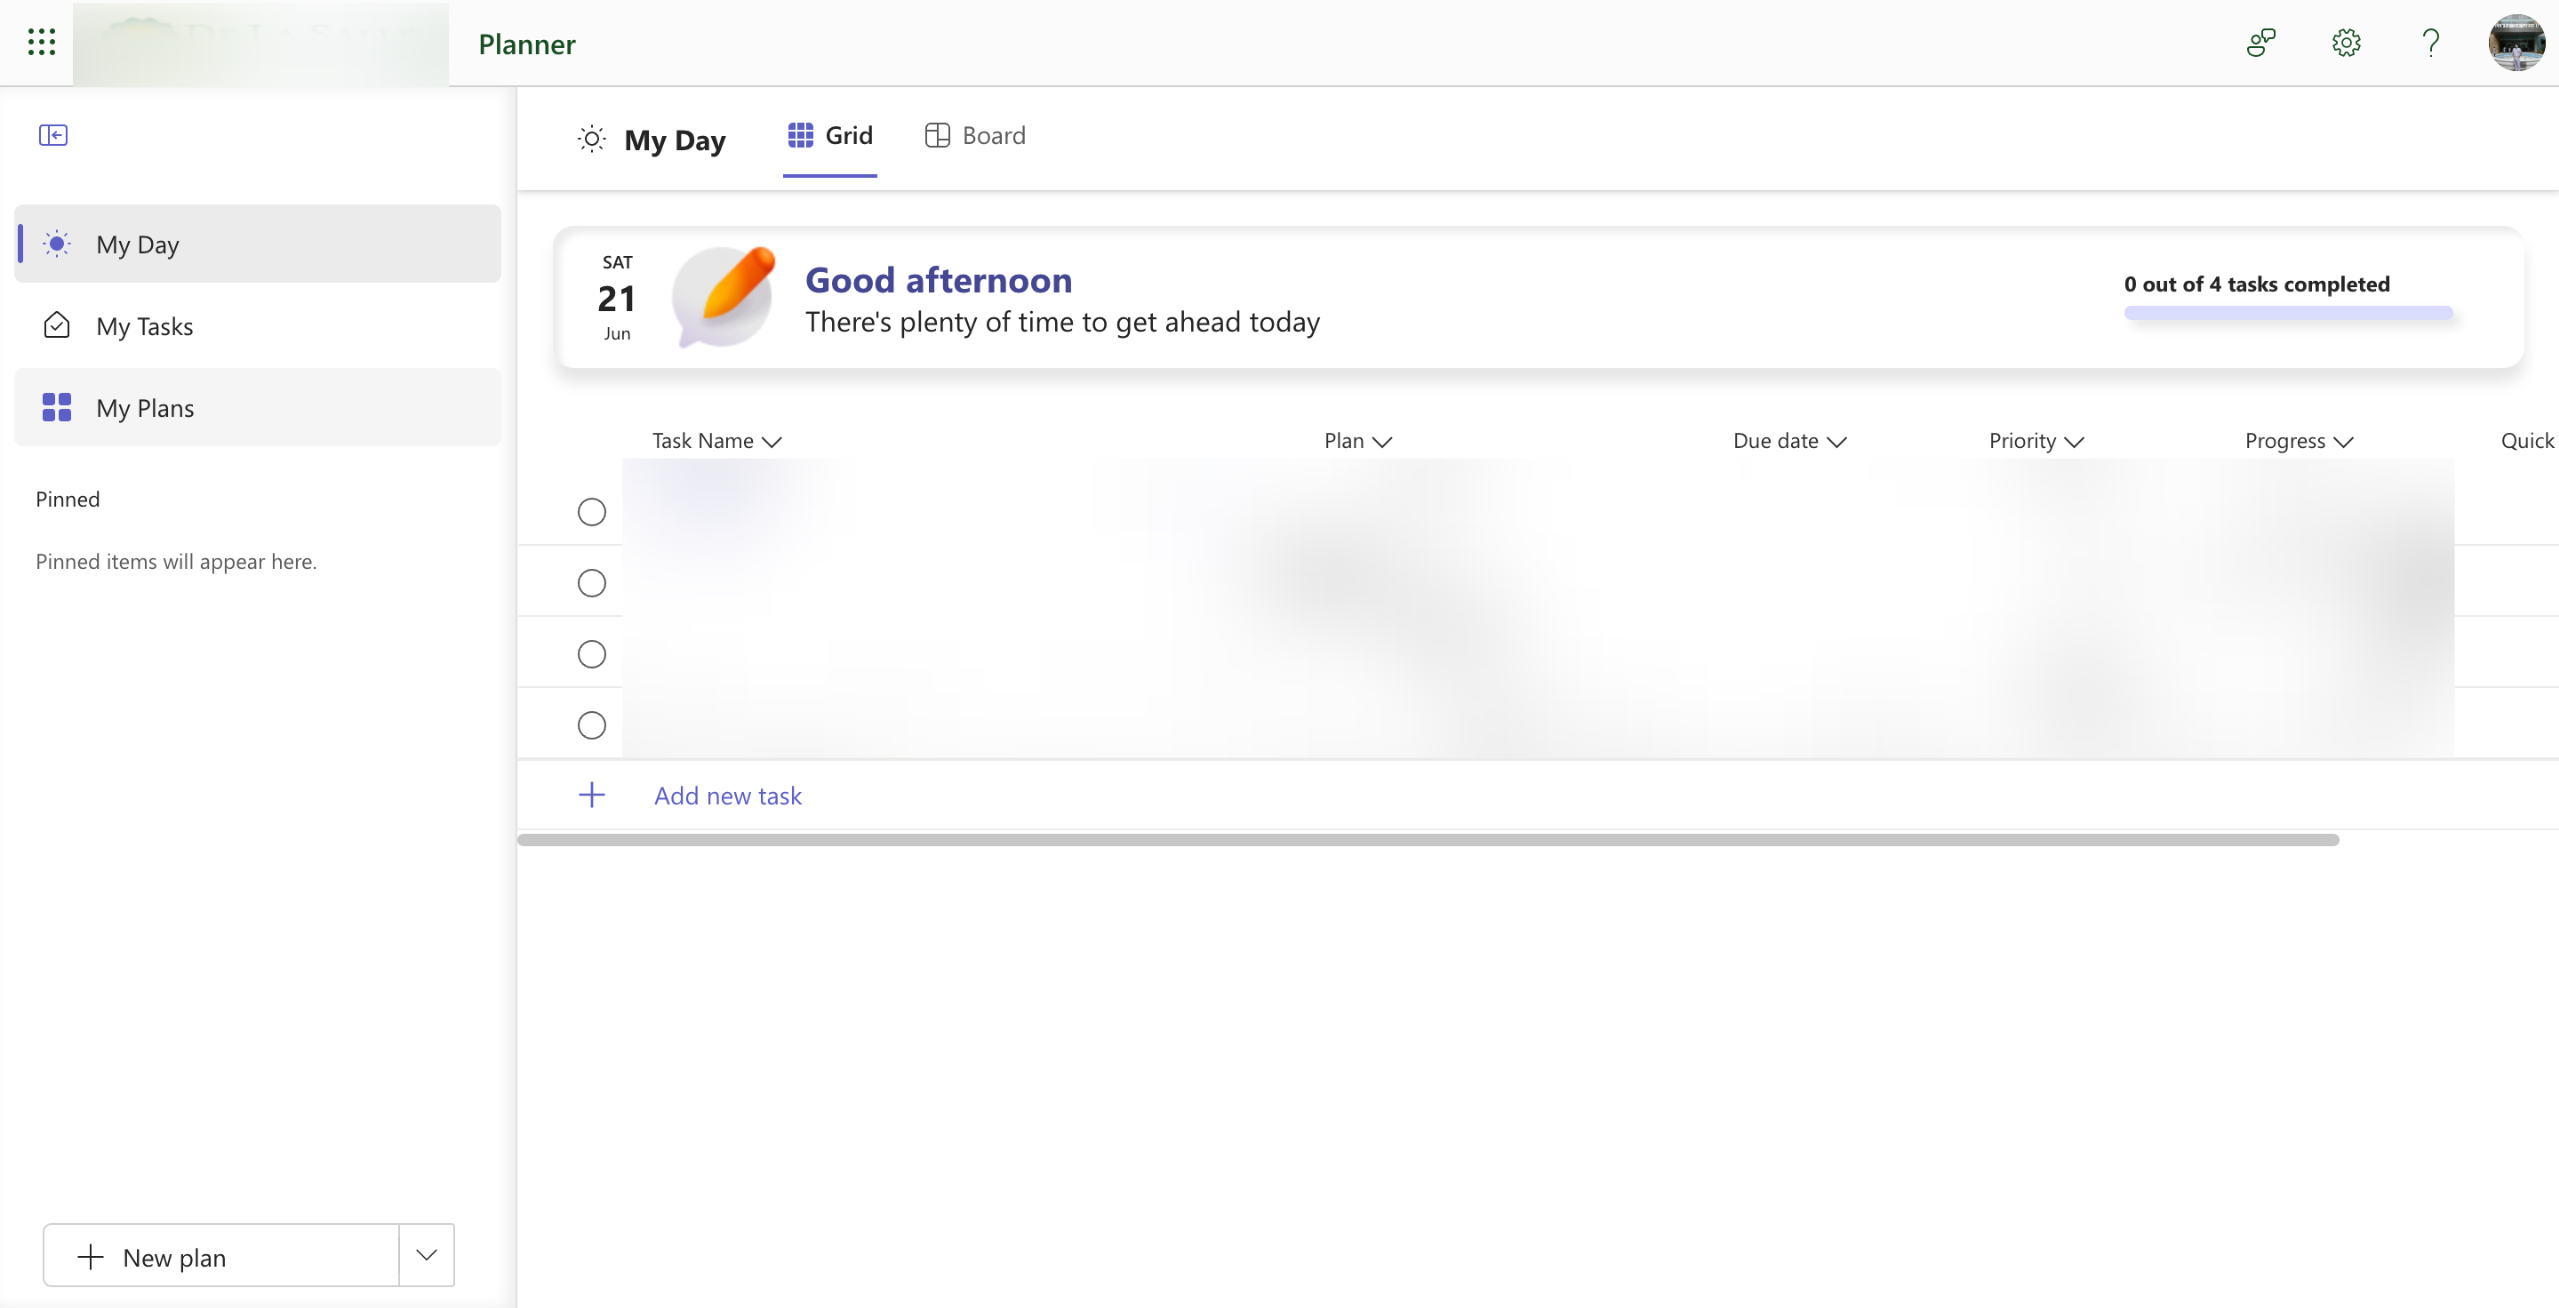The height and width of the screenshot is (1308, 2559).
Task: Click the plus icon beside Add new task
Action: pos(592,795)
